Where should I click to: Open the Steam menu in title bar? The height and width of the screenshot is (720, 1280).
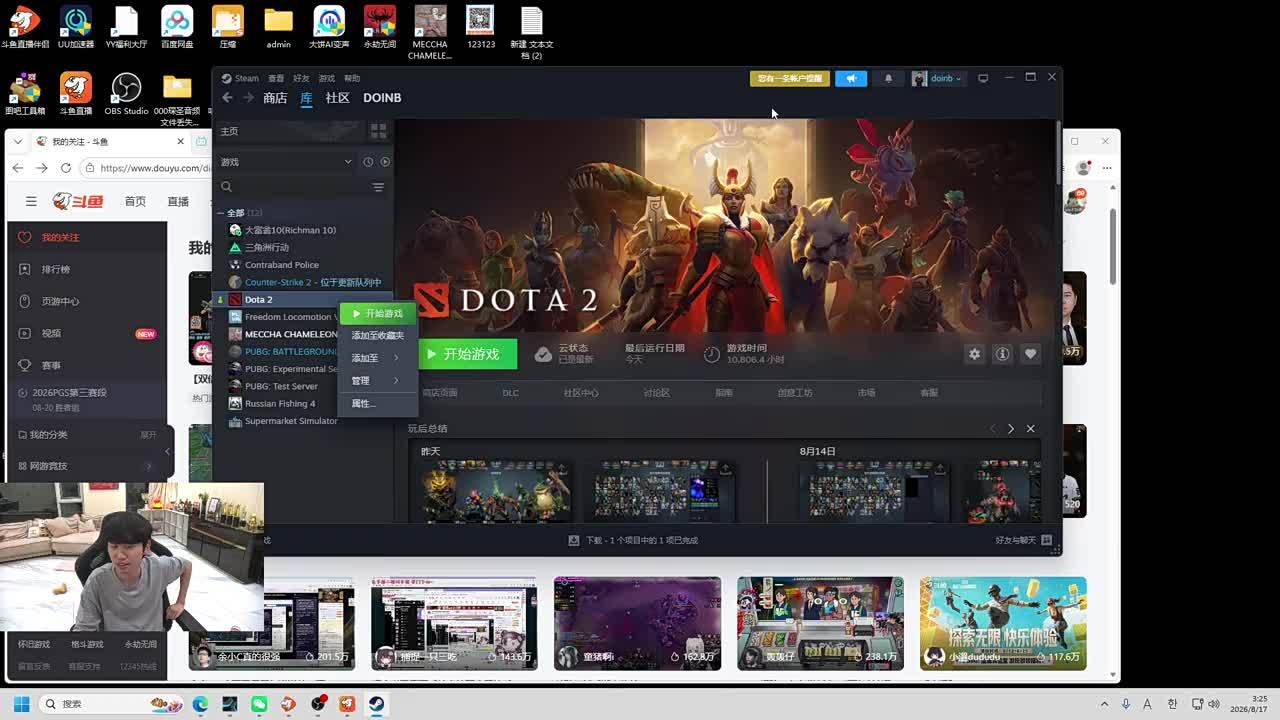pyautogui.click(x=241, y=78)
